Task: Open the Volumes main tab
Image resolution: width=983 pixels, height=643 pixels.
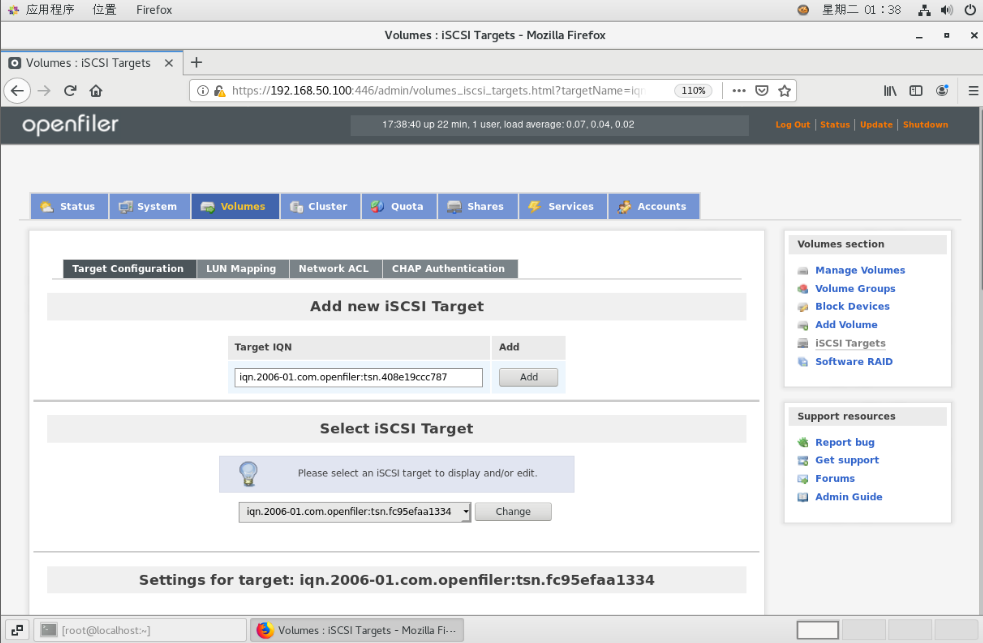Action: pos(235,206)
